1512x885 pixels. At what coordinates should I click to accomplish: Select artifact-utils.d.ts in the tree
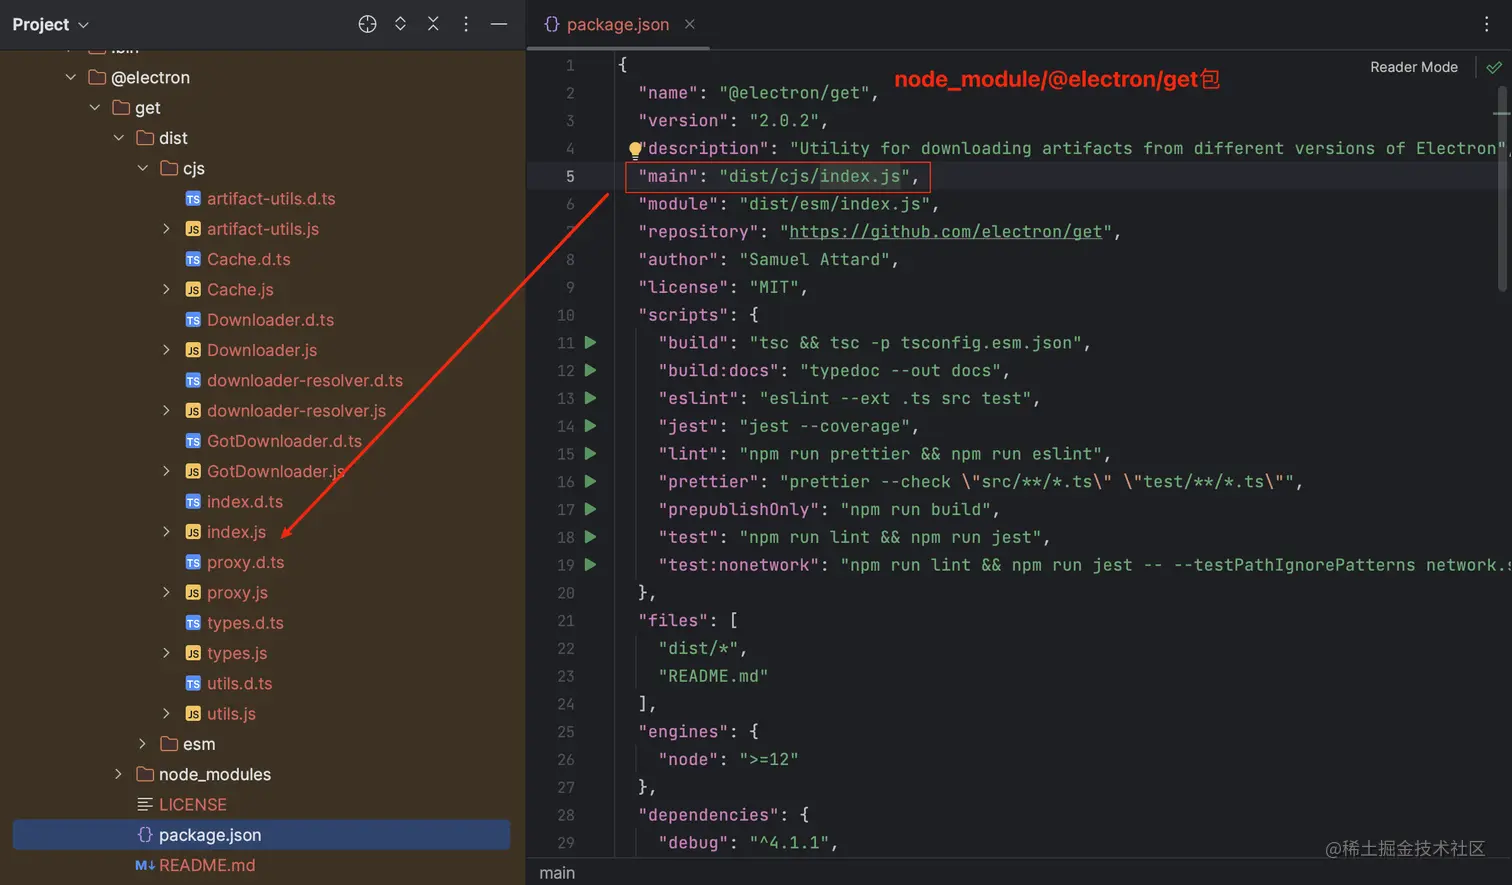coord(271,199)
